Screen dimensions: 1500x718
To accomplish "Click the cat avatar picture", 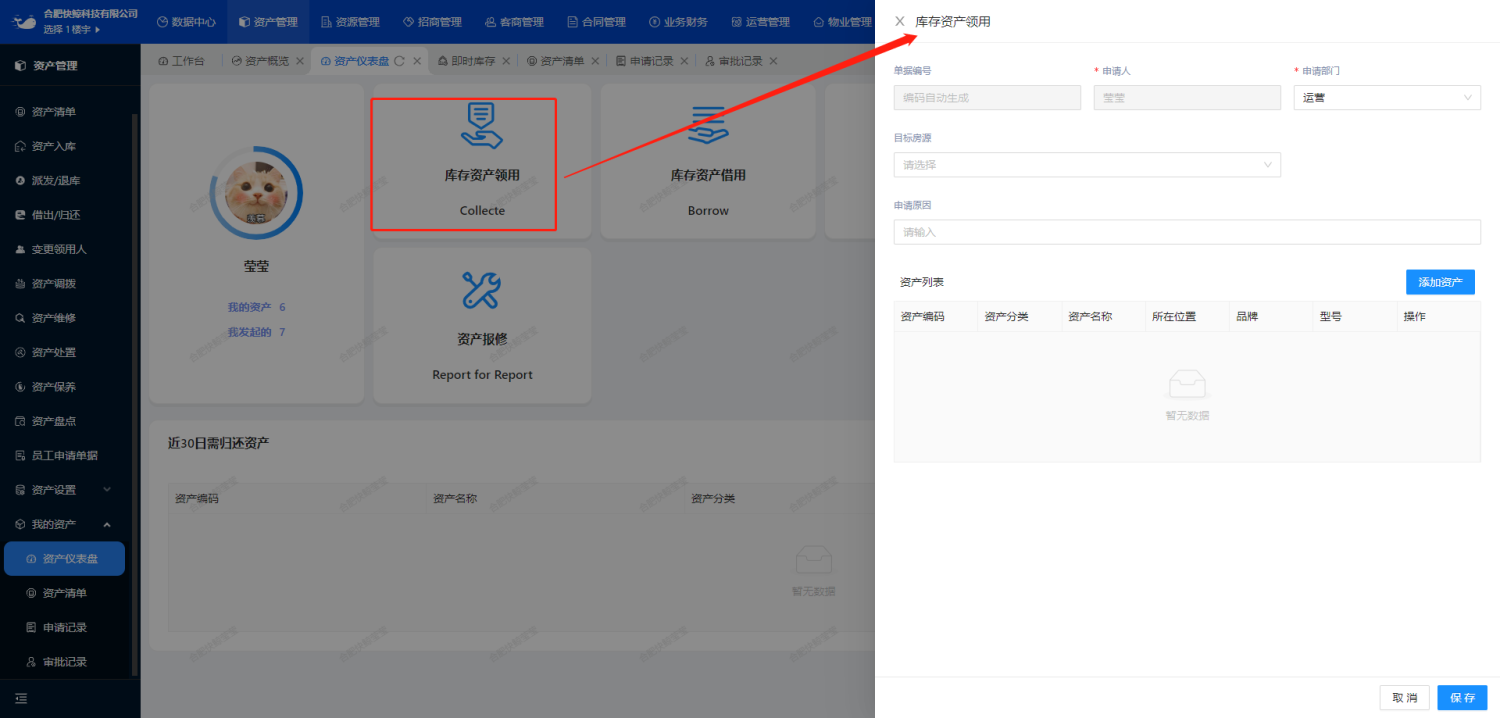I will point(256,193).
